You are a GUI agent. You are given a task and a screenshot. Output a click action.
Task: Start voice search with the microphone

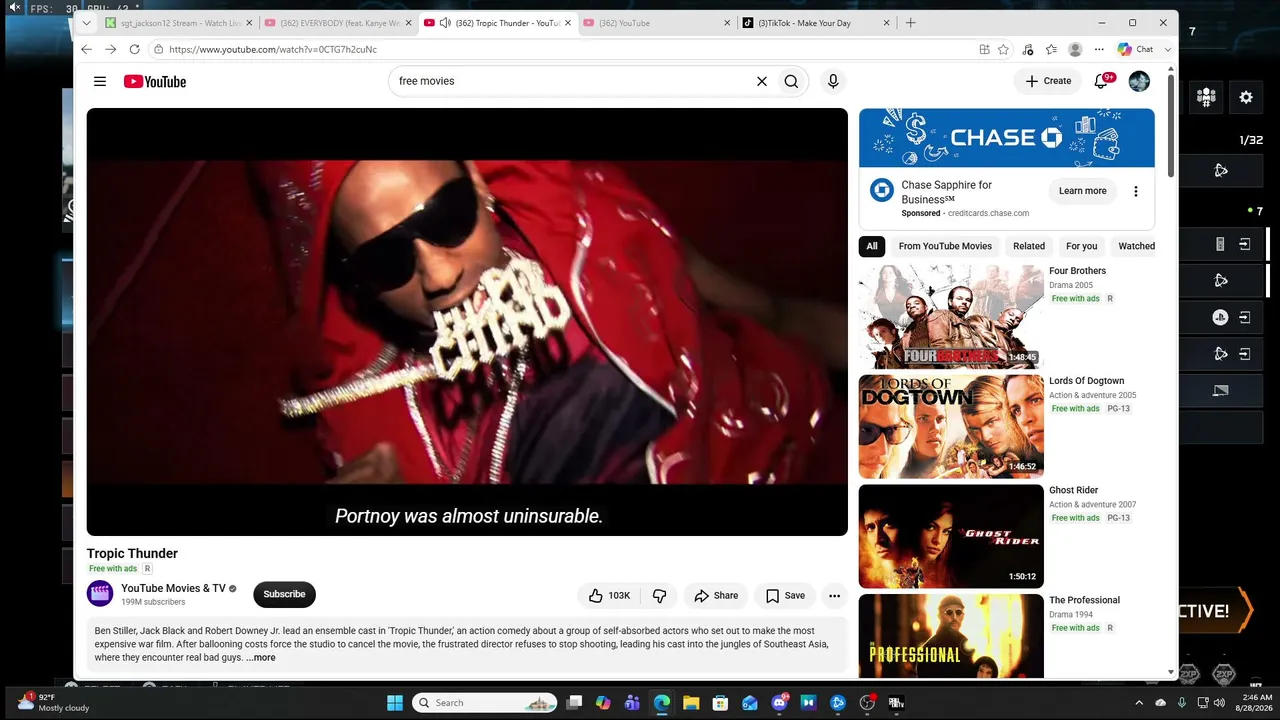(x=833, y=81)
